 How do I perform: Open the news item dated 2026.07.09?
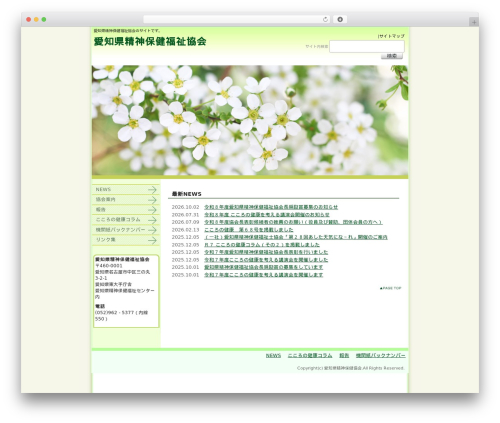click(293, 222)
